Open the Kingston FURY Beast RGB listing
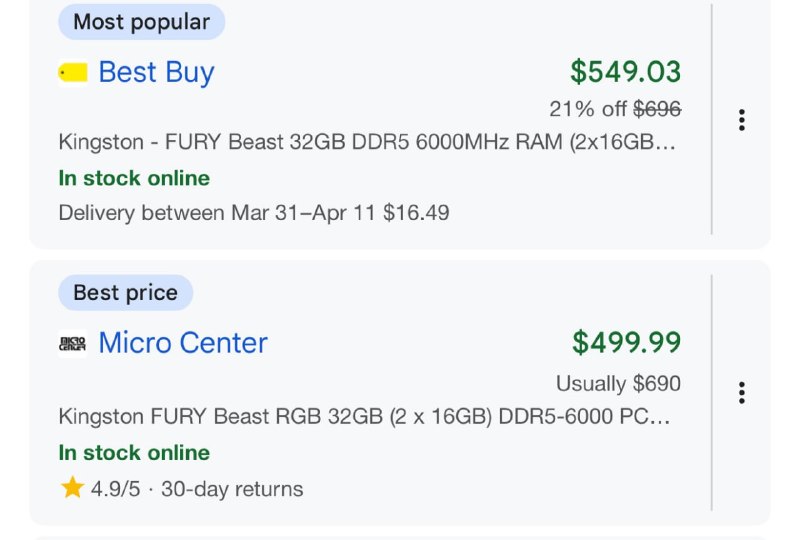The image size is (800, 540). point(367,416)
